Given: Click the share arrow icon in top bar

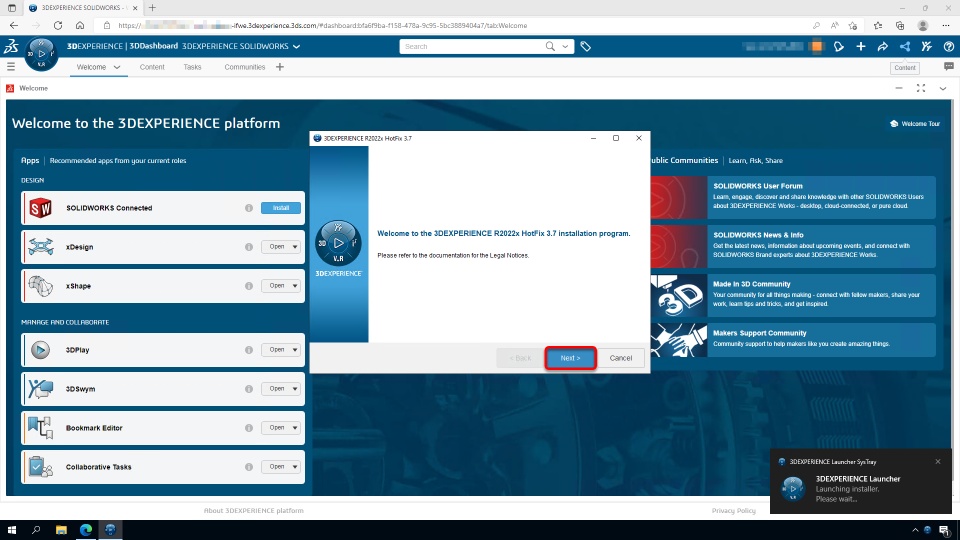Looking at the screenshot, I should 883,47.
